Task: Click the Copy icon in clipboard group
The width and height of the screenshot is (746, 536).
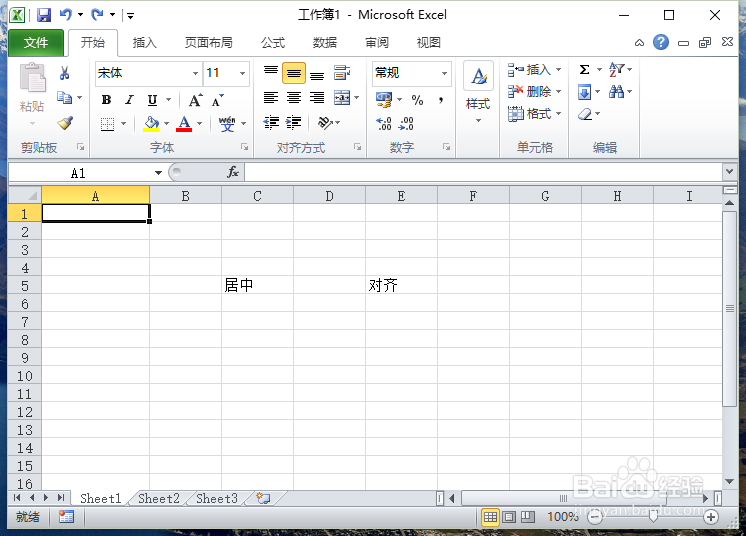Action: [64, 97]
